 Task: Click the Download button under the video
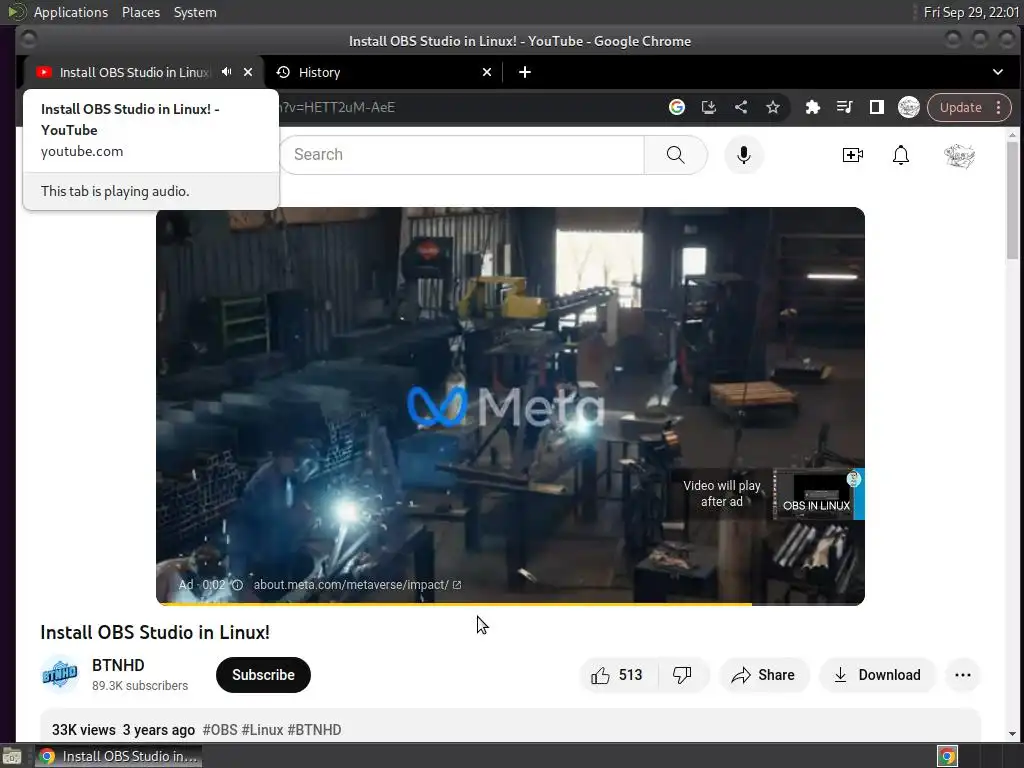click(x=878, y=675)
